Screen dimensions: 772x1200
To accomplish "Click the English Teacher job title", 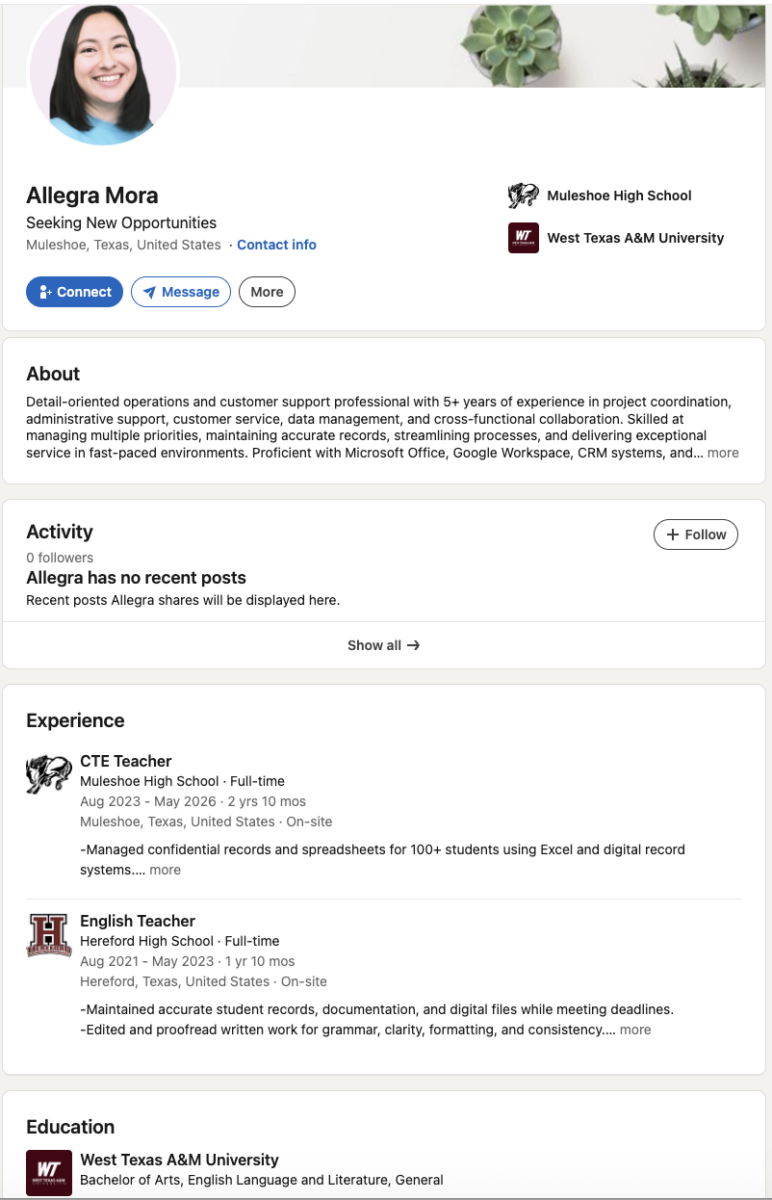I will click(x=138, y=921).
